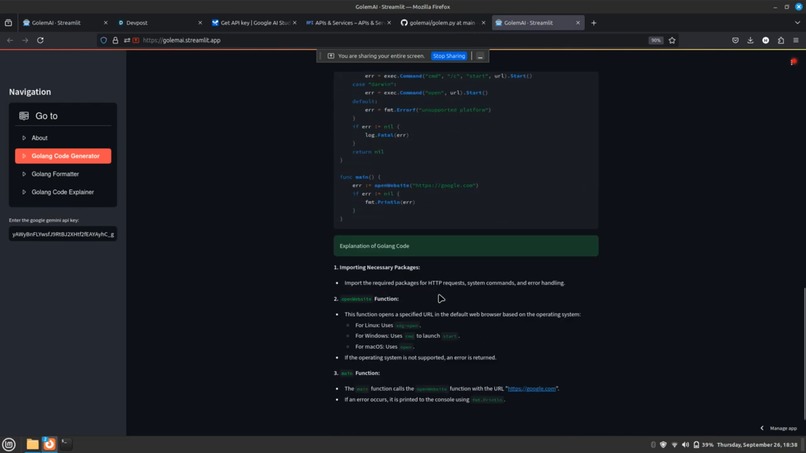Viewport: 806px width, 453px height.
Task: Open the extensions puzzle icon
Action: click(x=781, y=40)
